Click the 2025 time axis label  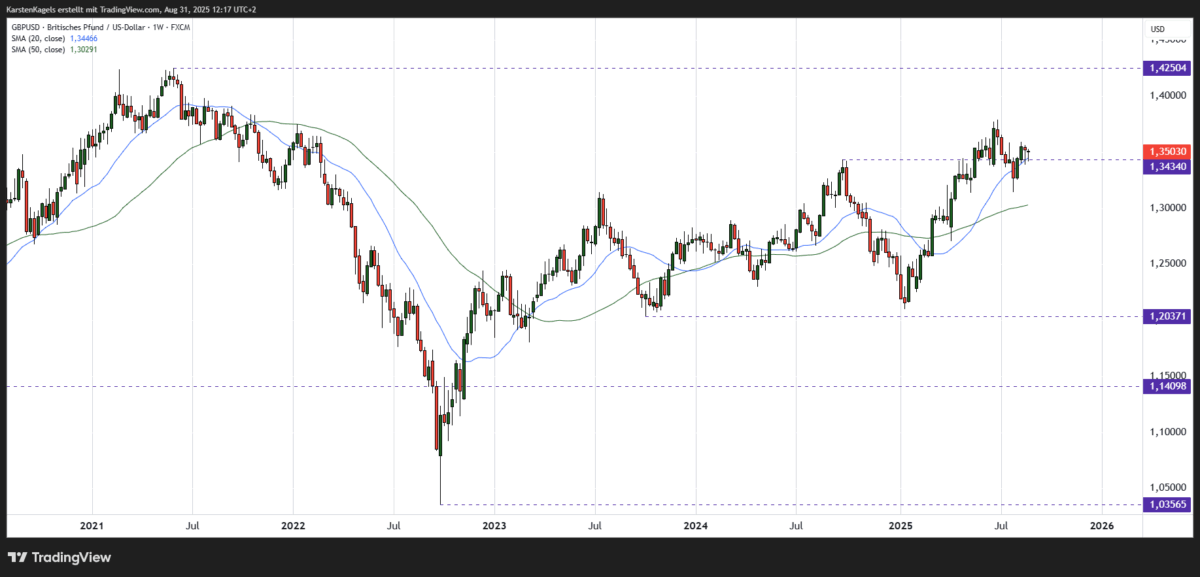pyautogui.click(x=901, y=525)
